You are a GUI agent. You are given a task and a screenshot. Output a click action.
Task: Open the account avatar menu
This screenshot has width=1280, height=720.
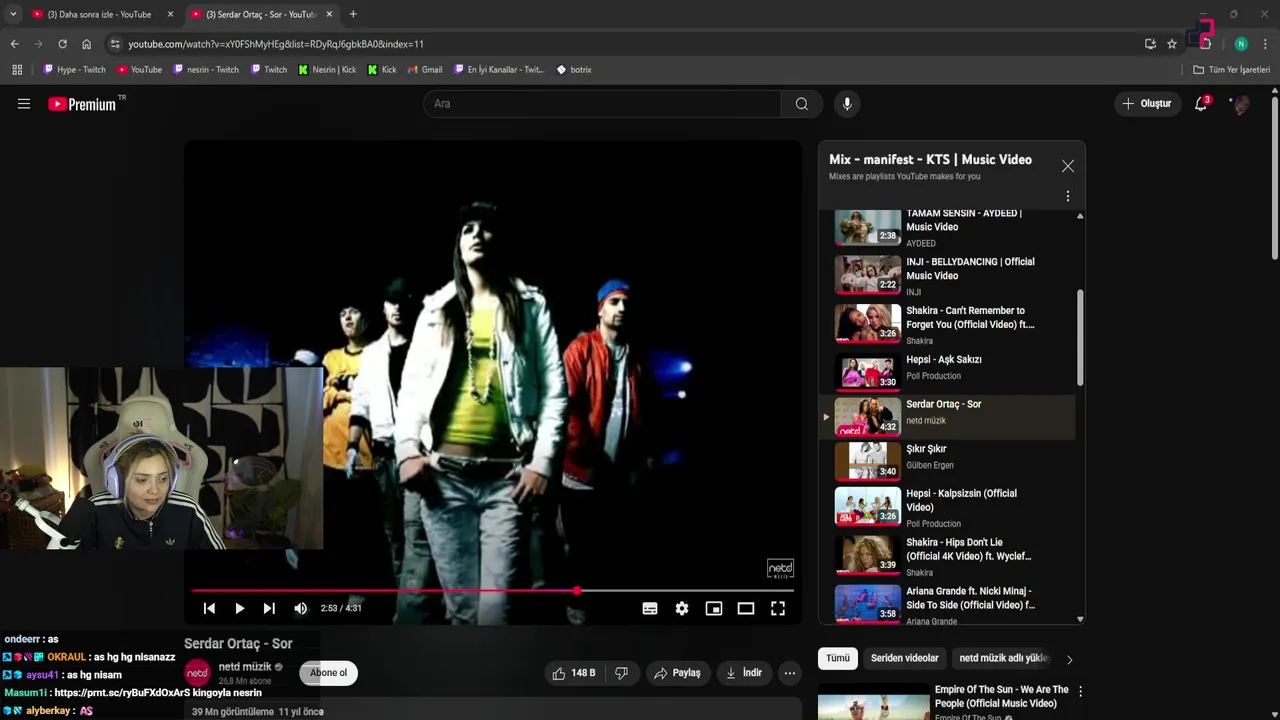(1241, 104)
